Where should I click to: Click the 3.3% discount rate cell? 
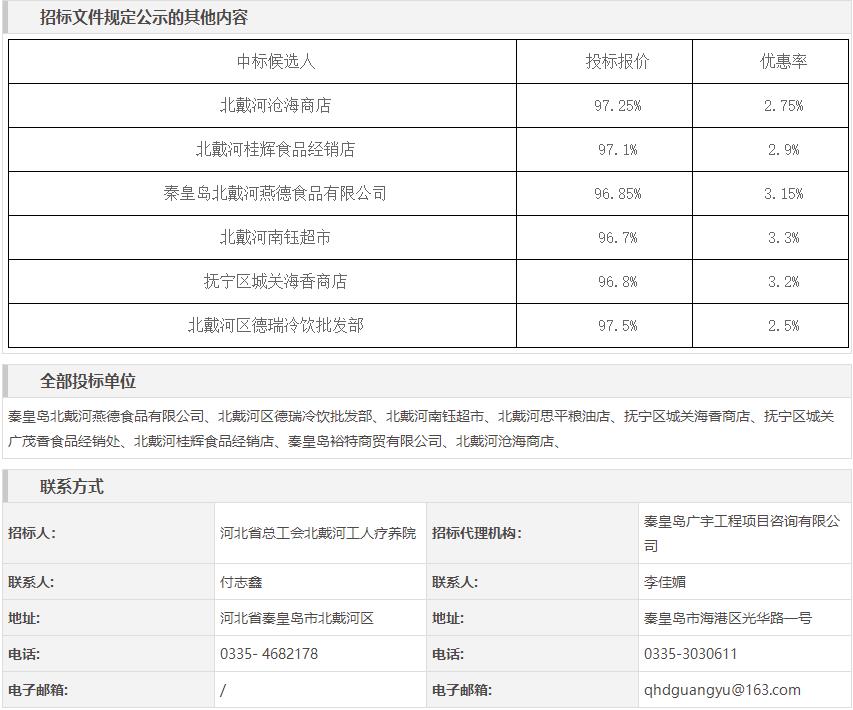783,238
